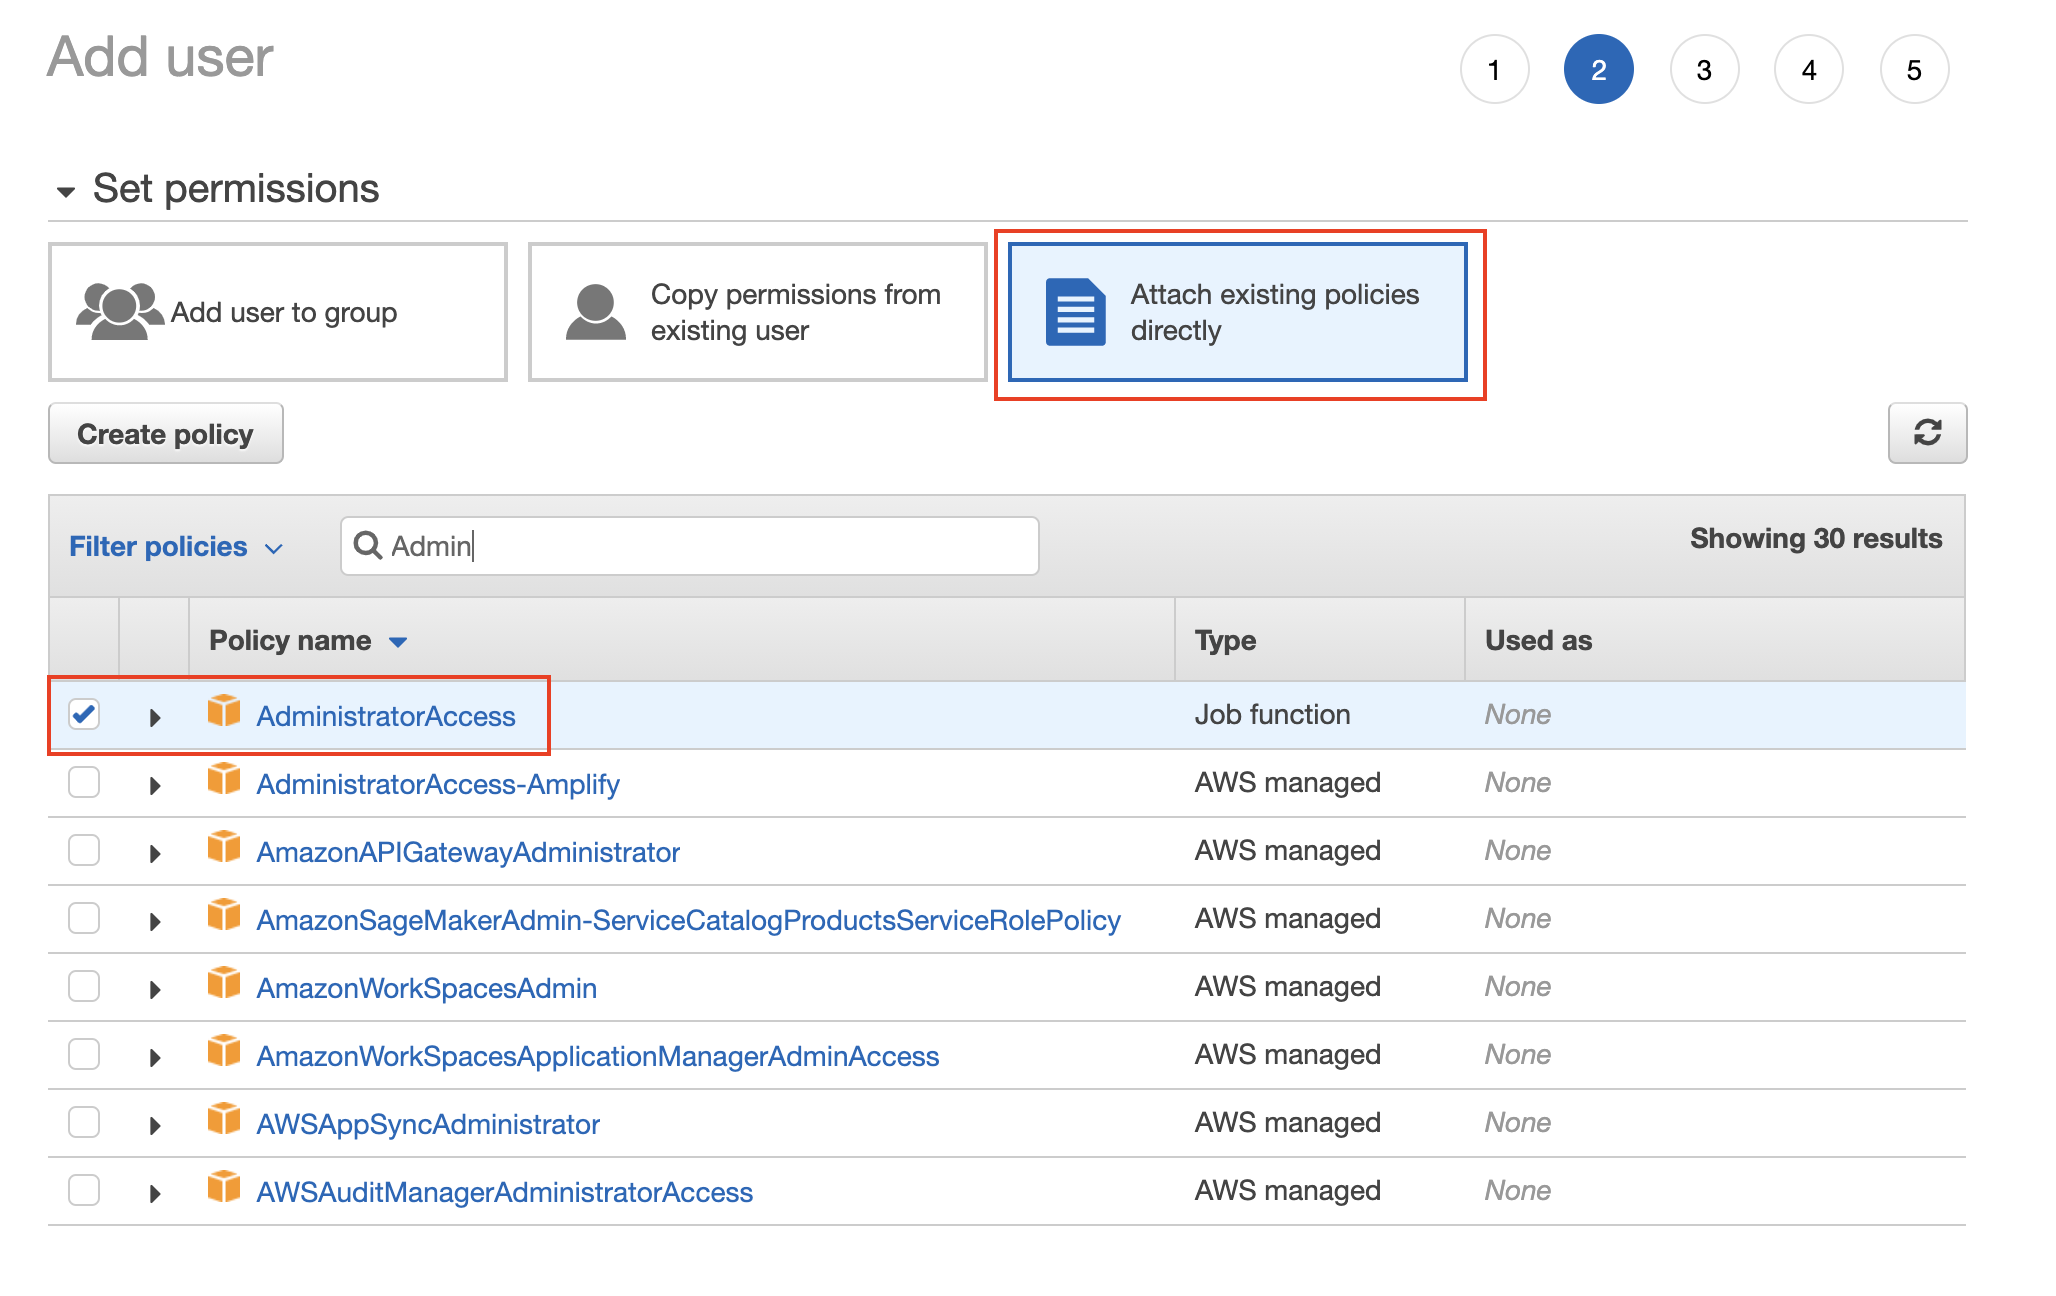The height and width of the screenshot is (1296, 2056).
Task: Click the Add user to group icon
Action: point(119,311)
